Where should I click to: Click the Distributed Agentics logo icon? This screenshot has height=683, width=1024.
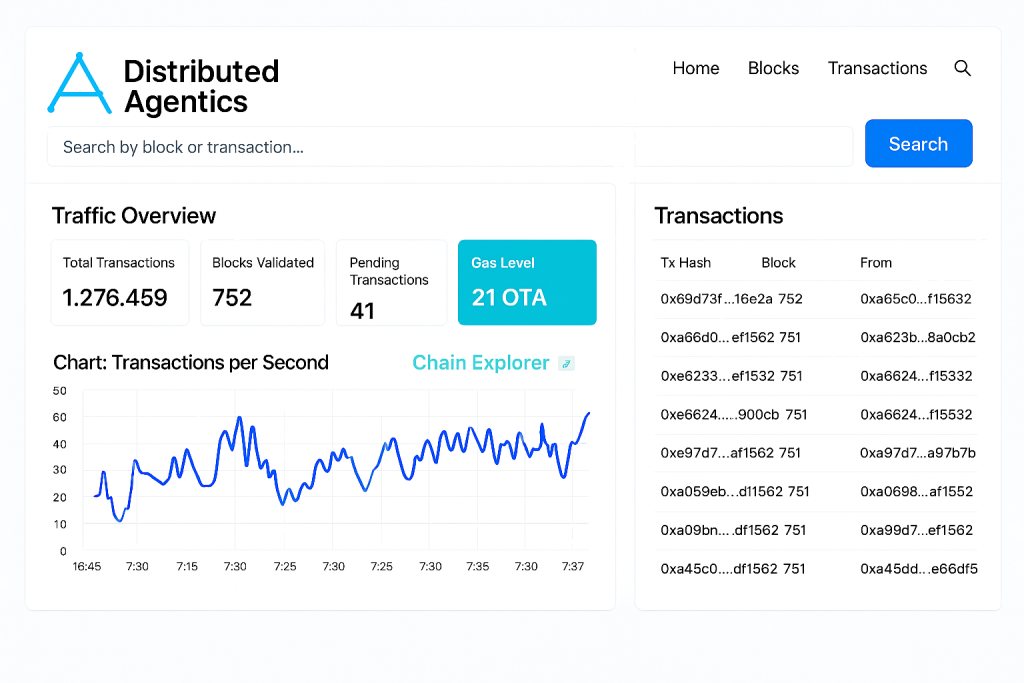[78, 84]
